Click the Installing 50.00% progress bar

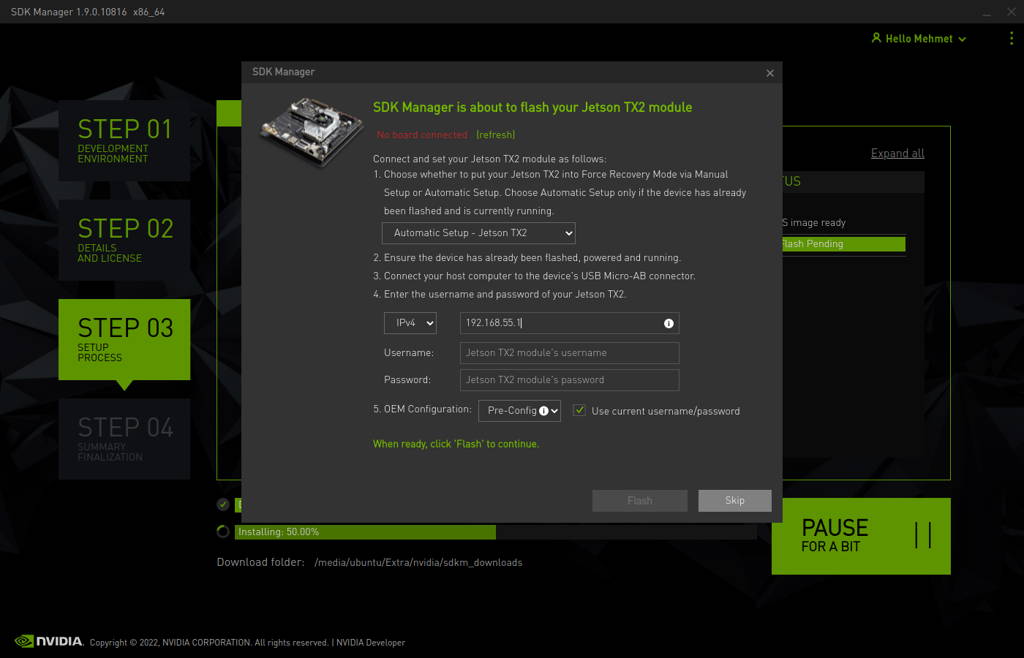[496, 532]
